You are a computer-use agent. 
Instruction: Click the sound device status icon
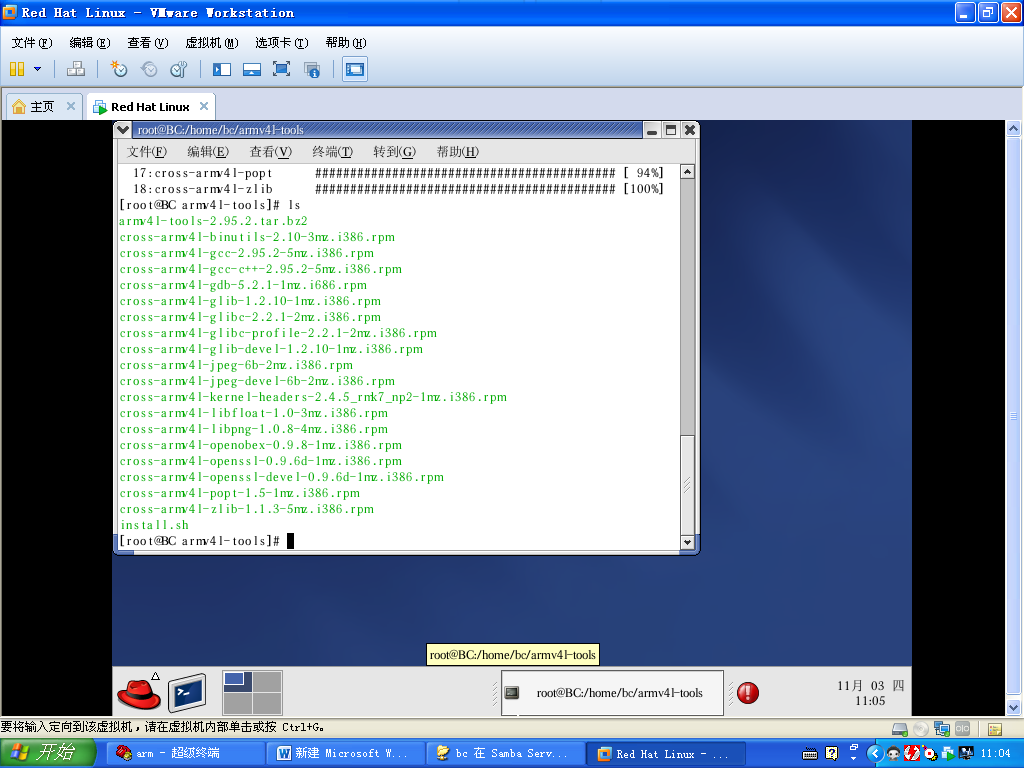point(962,728)
